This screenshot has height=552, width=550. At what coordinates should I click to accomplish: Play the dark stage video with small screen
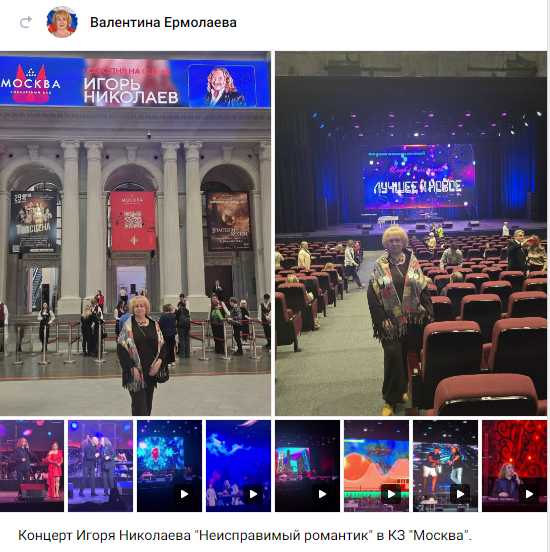tap(307, 466)
